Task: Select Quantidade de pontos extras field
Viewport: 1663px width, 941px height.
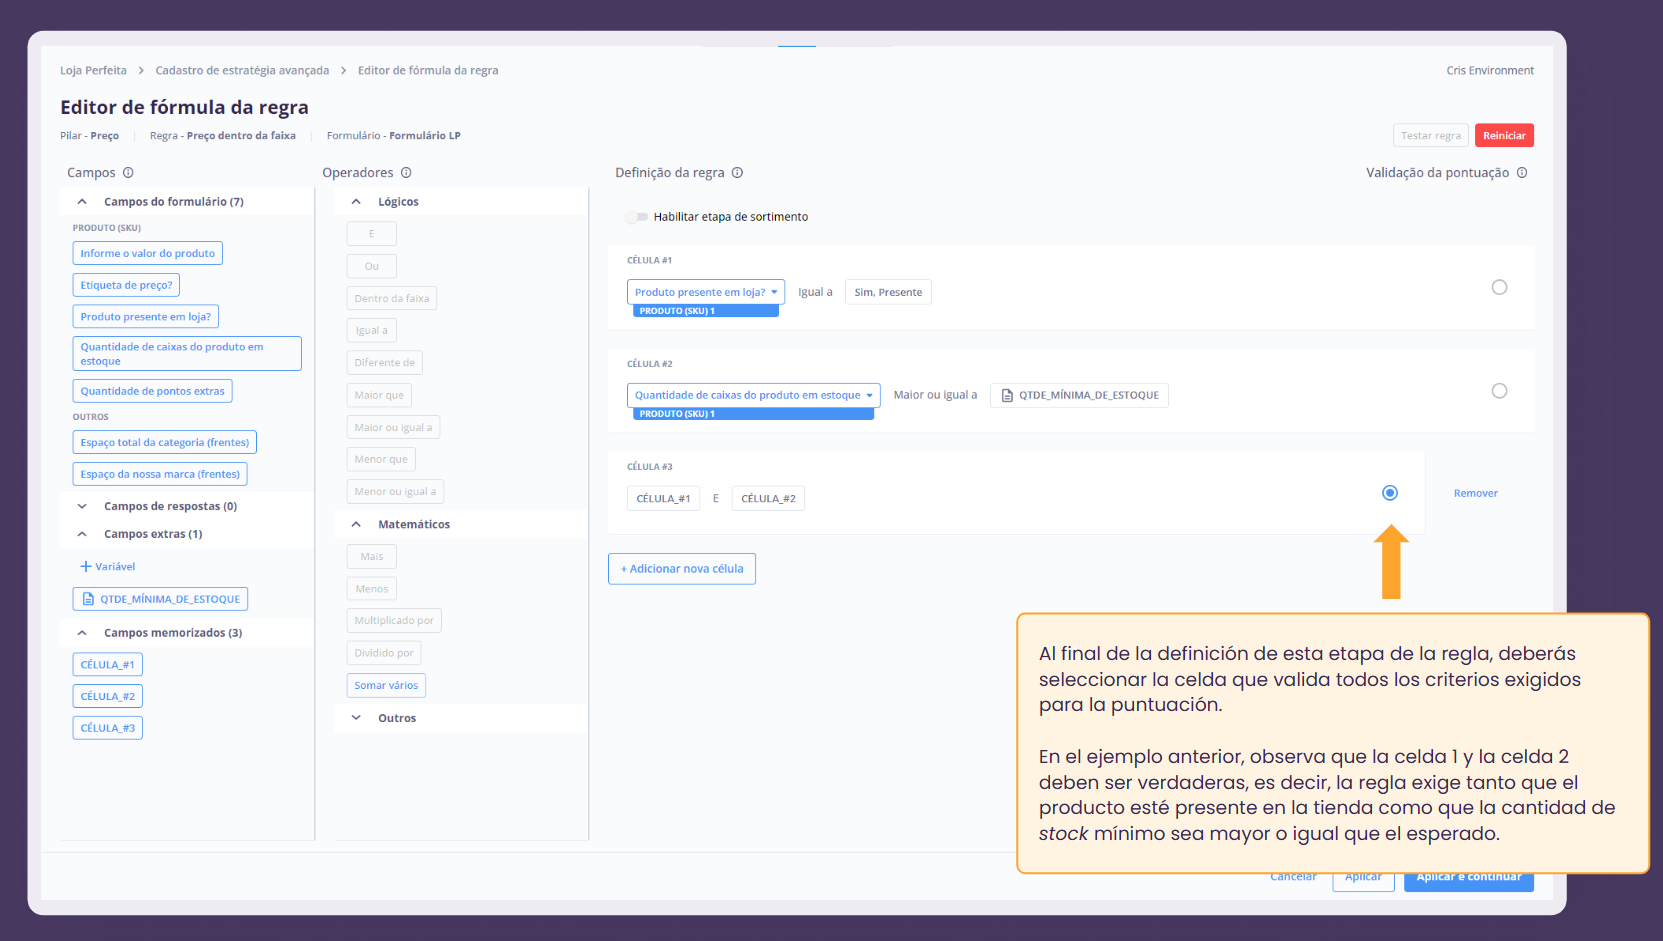Action: (x=152, y=391)
